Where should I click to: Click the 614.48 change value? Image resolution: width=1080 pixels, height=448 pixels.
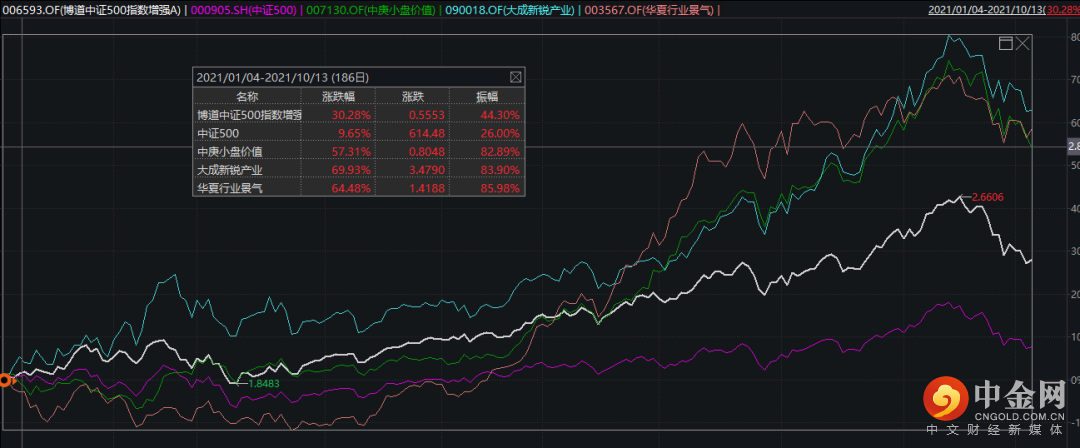428,133
